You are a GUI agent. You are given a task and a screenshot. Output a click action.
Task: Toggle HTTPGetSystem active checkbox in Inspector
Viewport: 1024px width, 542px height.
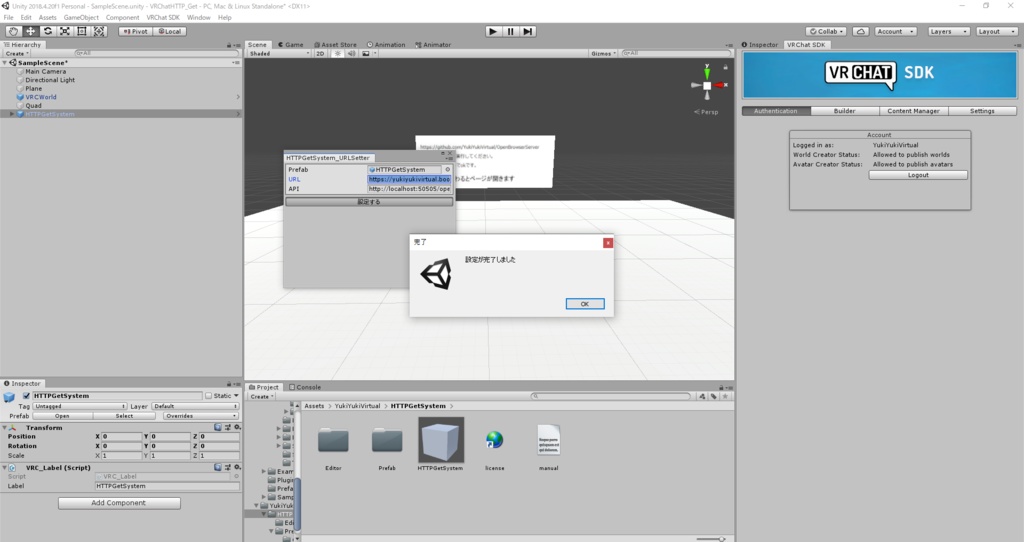(26, 396)
